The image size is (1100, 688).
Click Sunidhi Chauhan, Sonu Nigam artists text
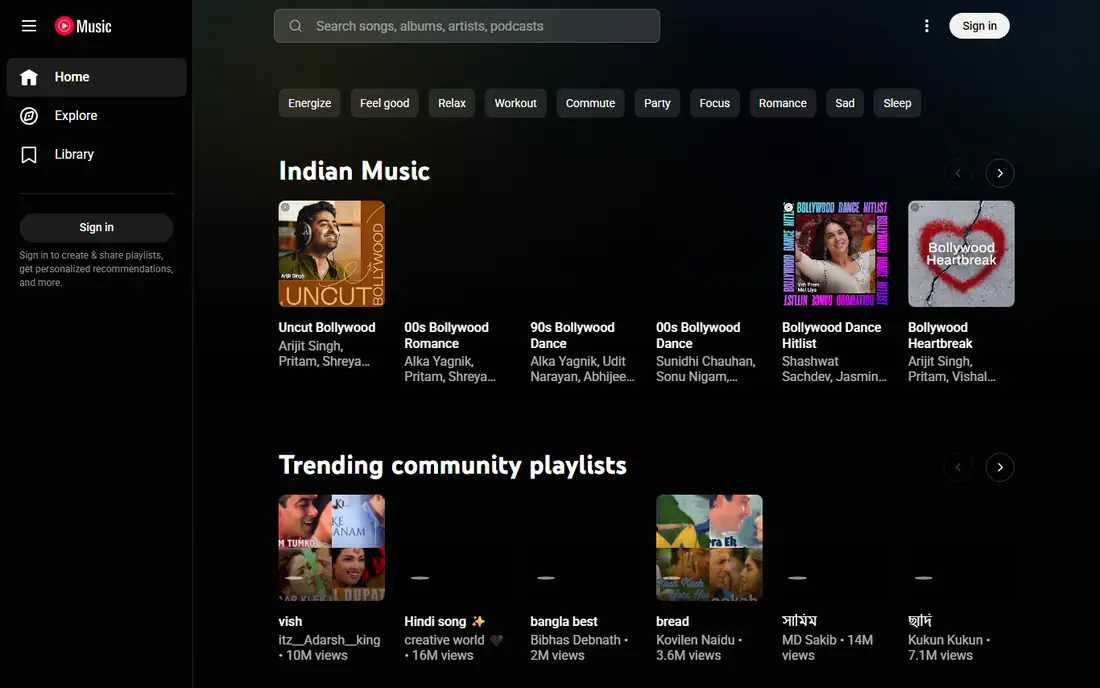pyautogui.click(x=706, y=369)
